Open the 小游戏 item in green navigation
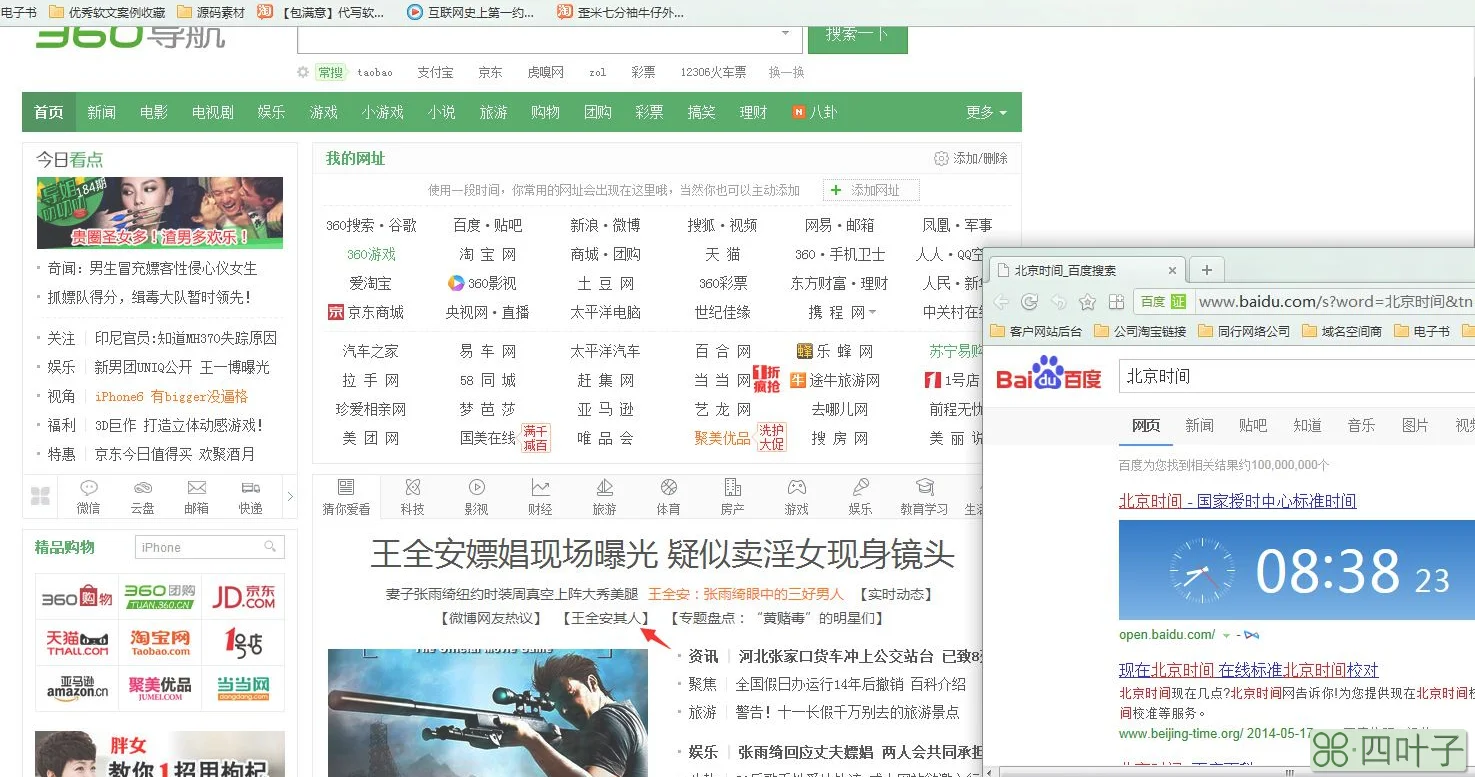The height and width of the screenshot is (777, 1475). point(383,112)
